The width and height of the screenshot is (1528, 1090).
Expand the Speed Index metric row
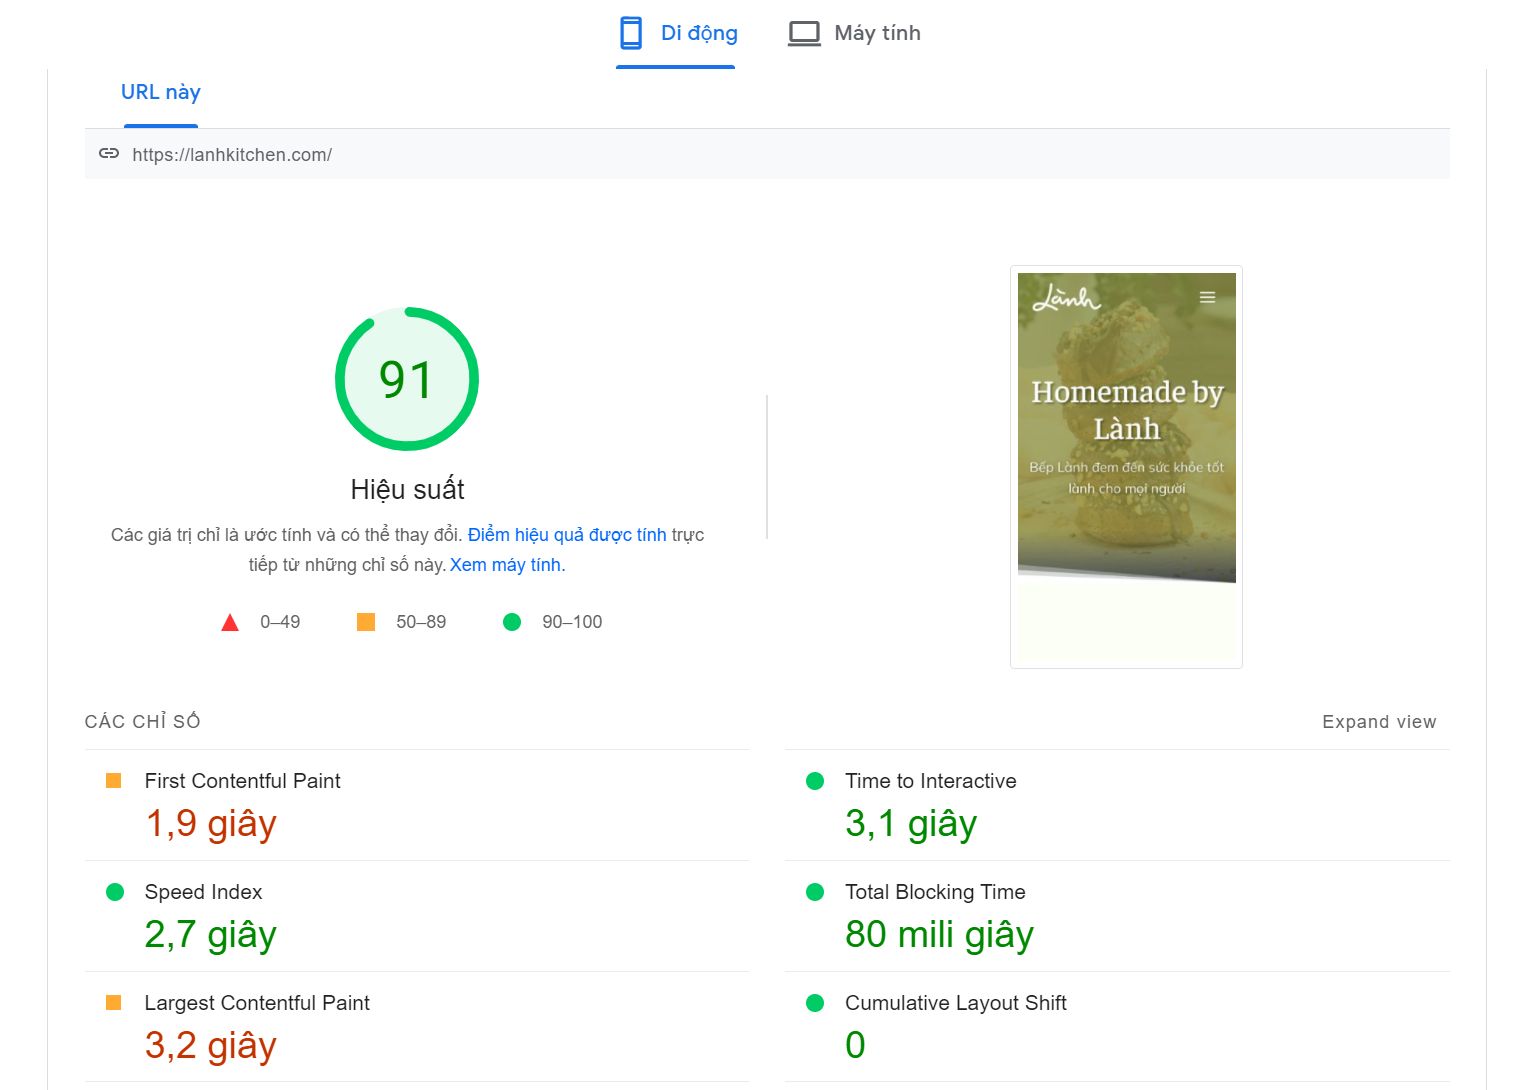(x=204, y=892)
